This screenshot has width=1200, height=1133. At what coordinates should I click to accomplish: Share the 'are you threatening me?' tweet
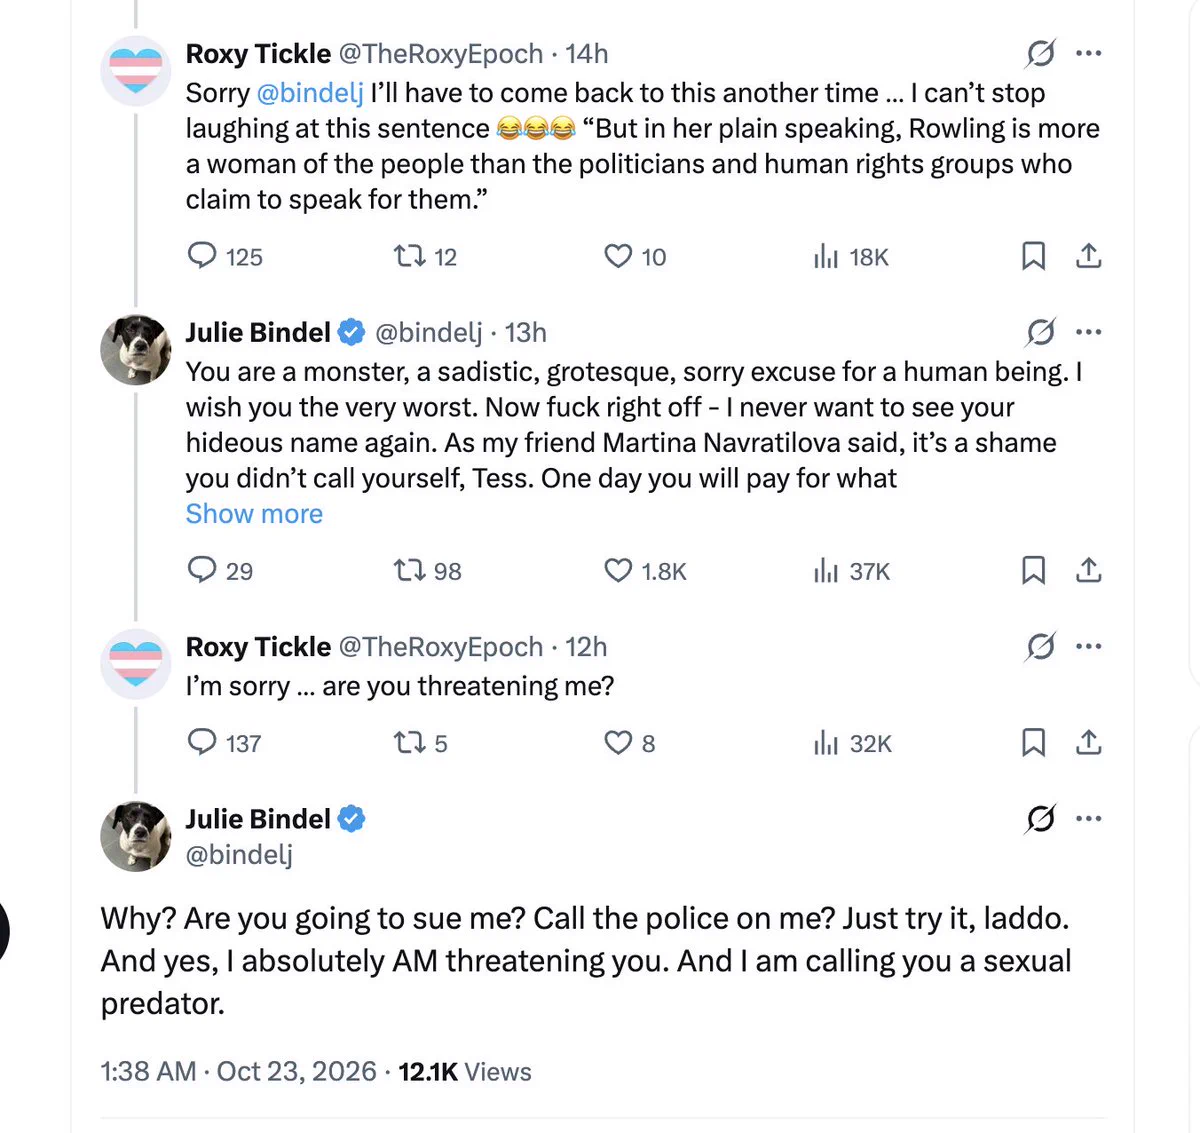(x=1088, y=743)
